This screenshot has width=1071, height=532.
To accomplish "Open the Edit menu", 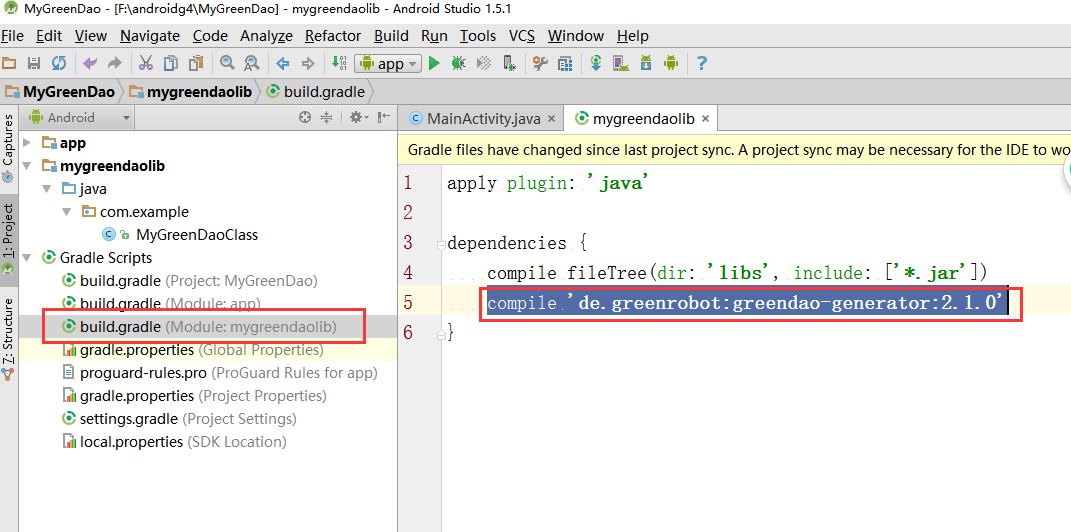I will pos(49,36).
